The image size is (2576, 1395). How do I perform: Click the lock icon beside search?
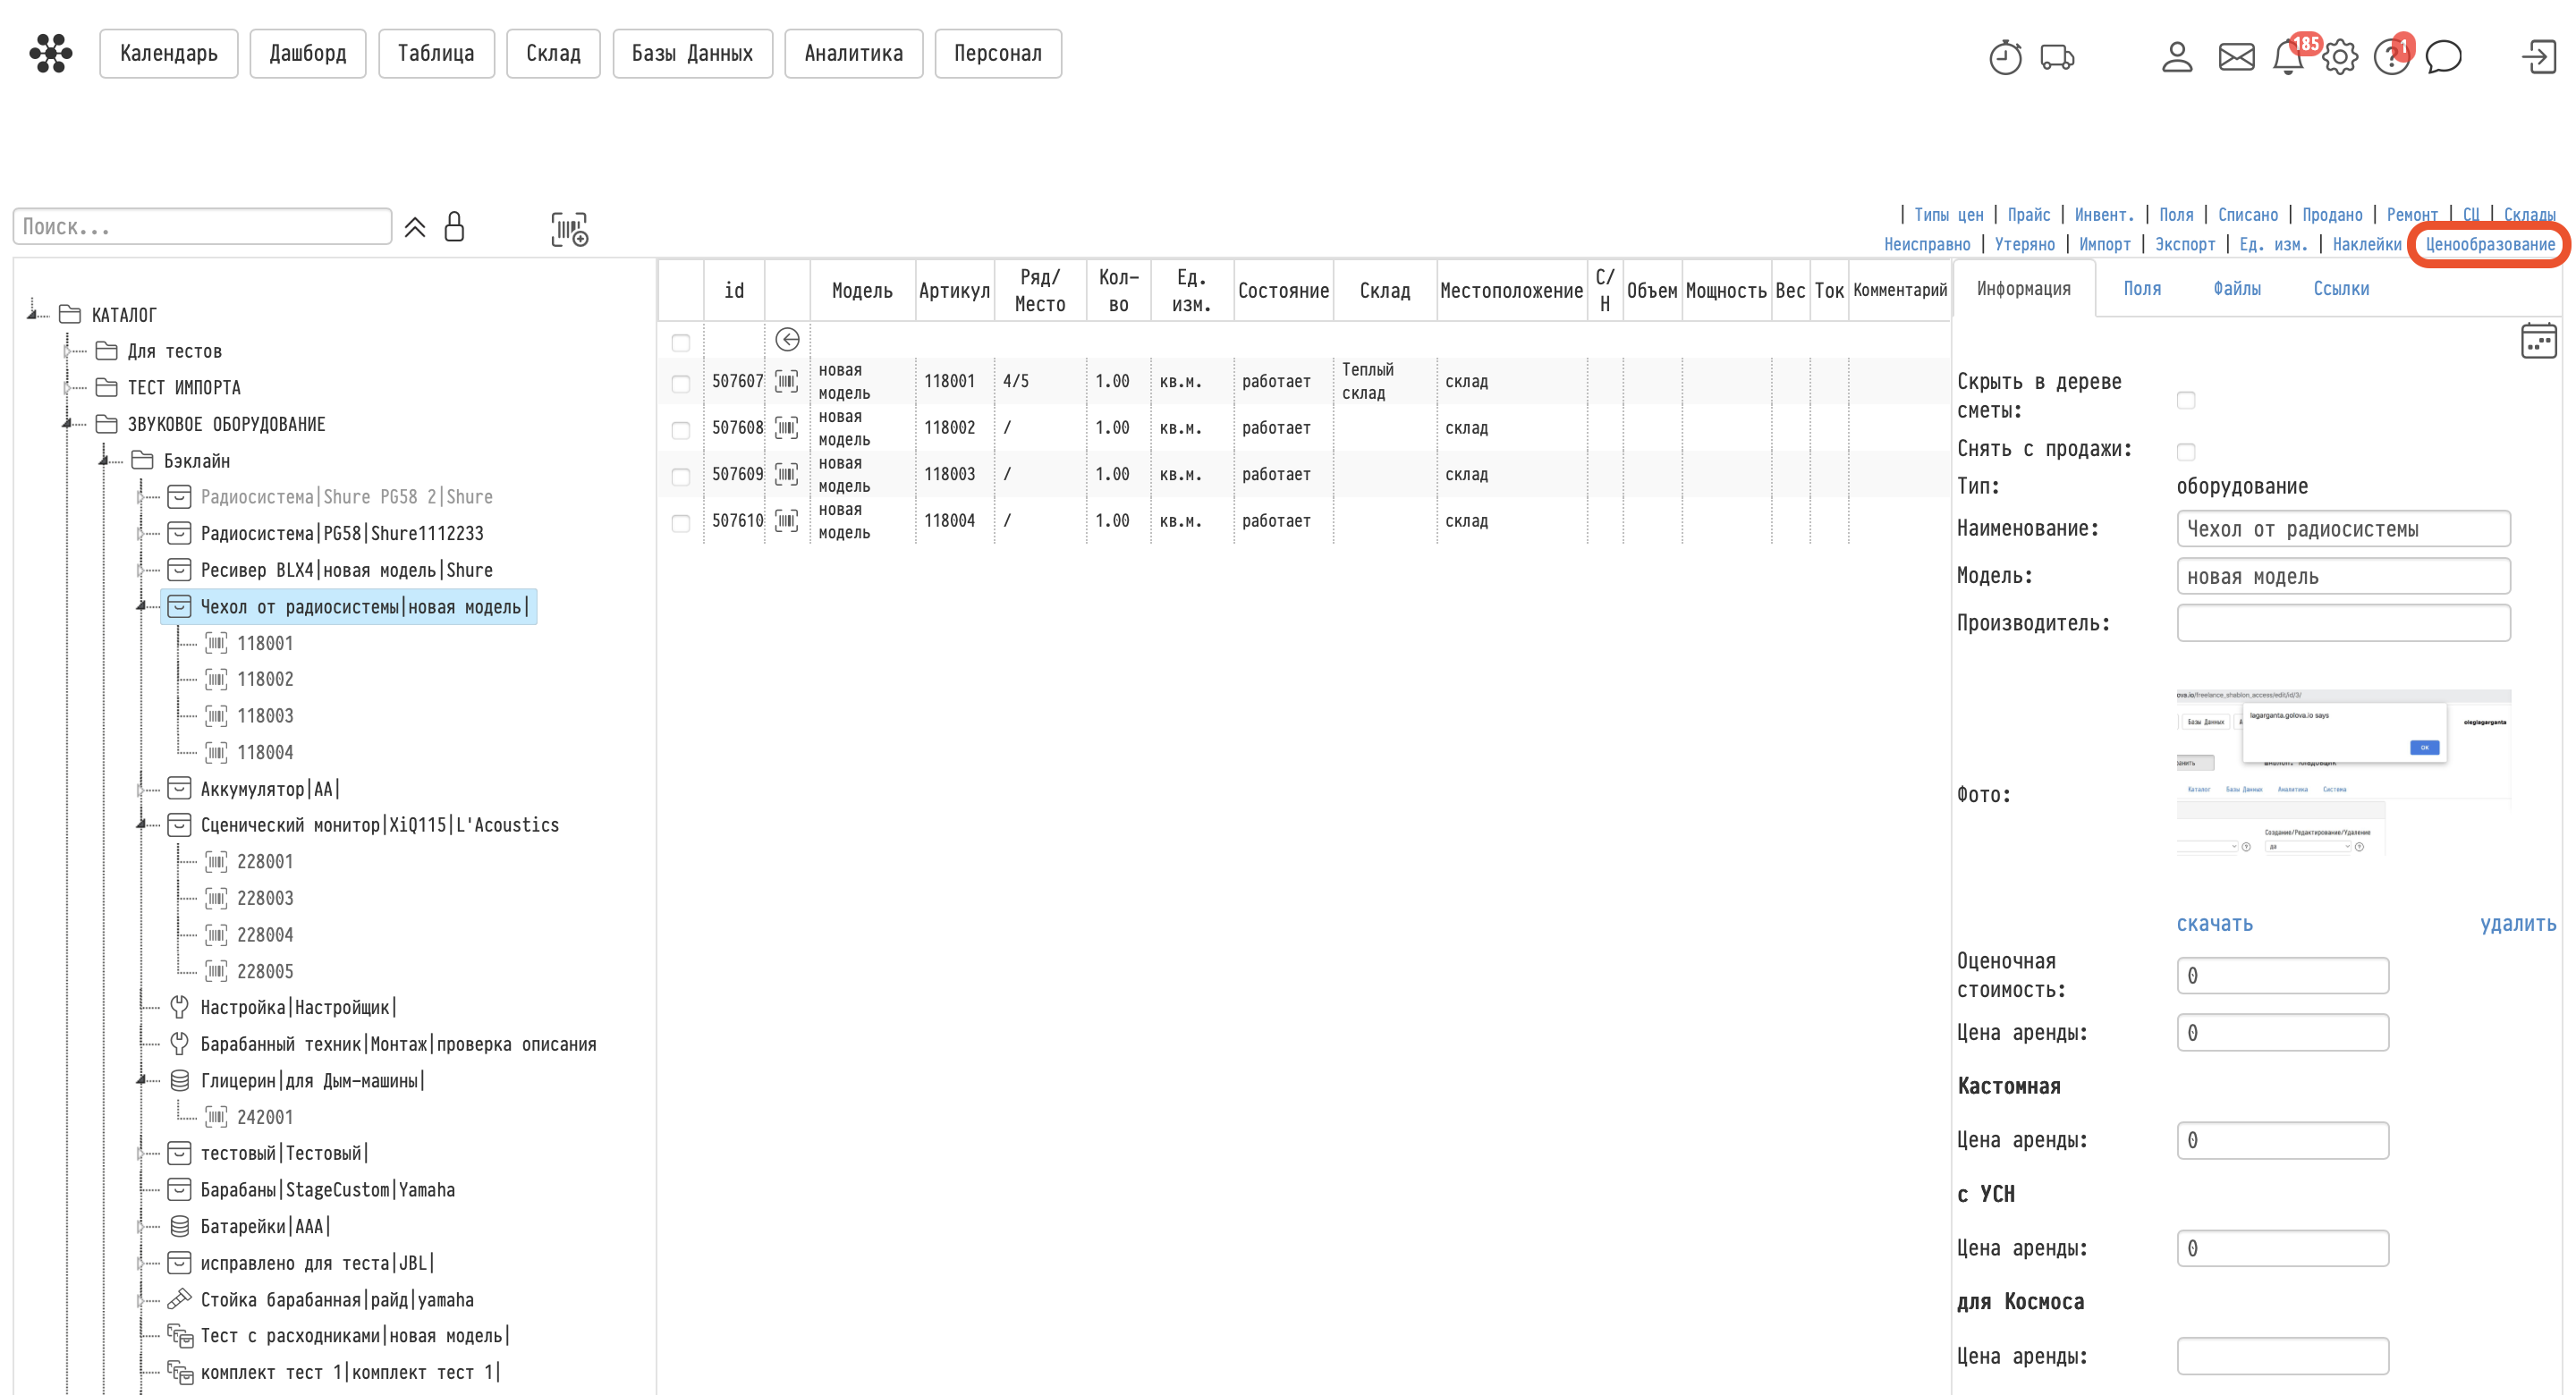click(454, 227)
